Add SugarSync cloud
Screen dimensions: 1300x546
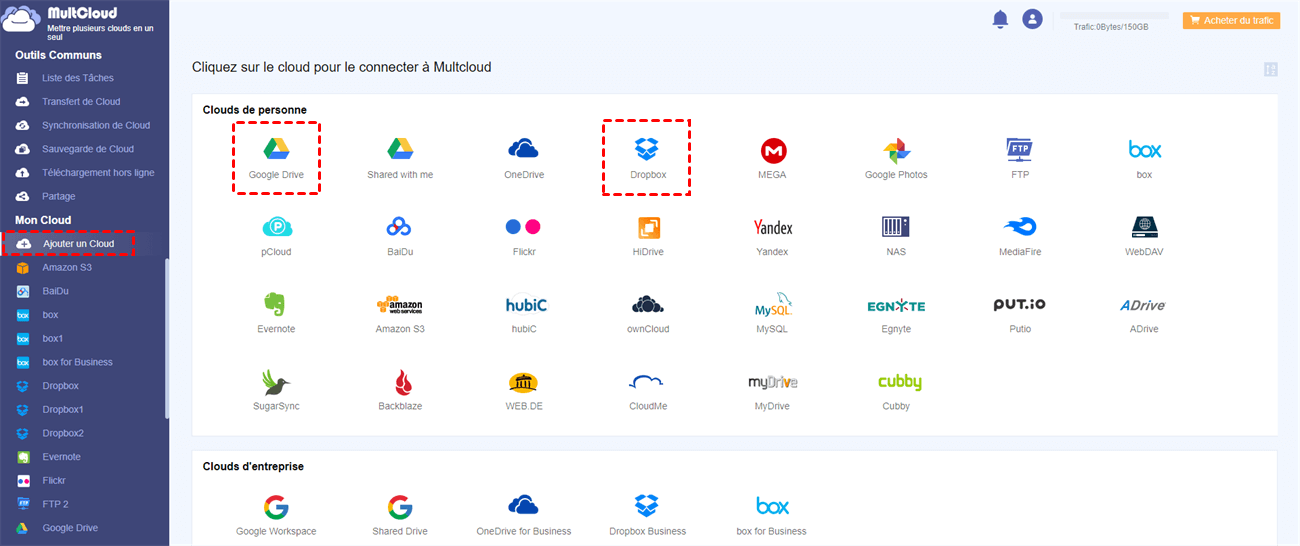click(276, 382)
